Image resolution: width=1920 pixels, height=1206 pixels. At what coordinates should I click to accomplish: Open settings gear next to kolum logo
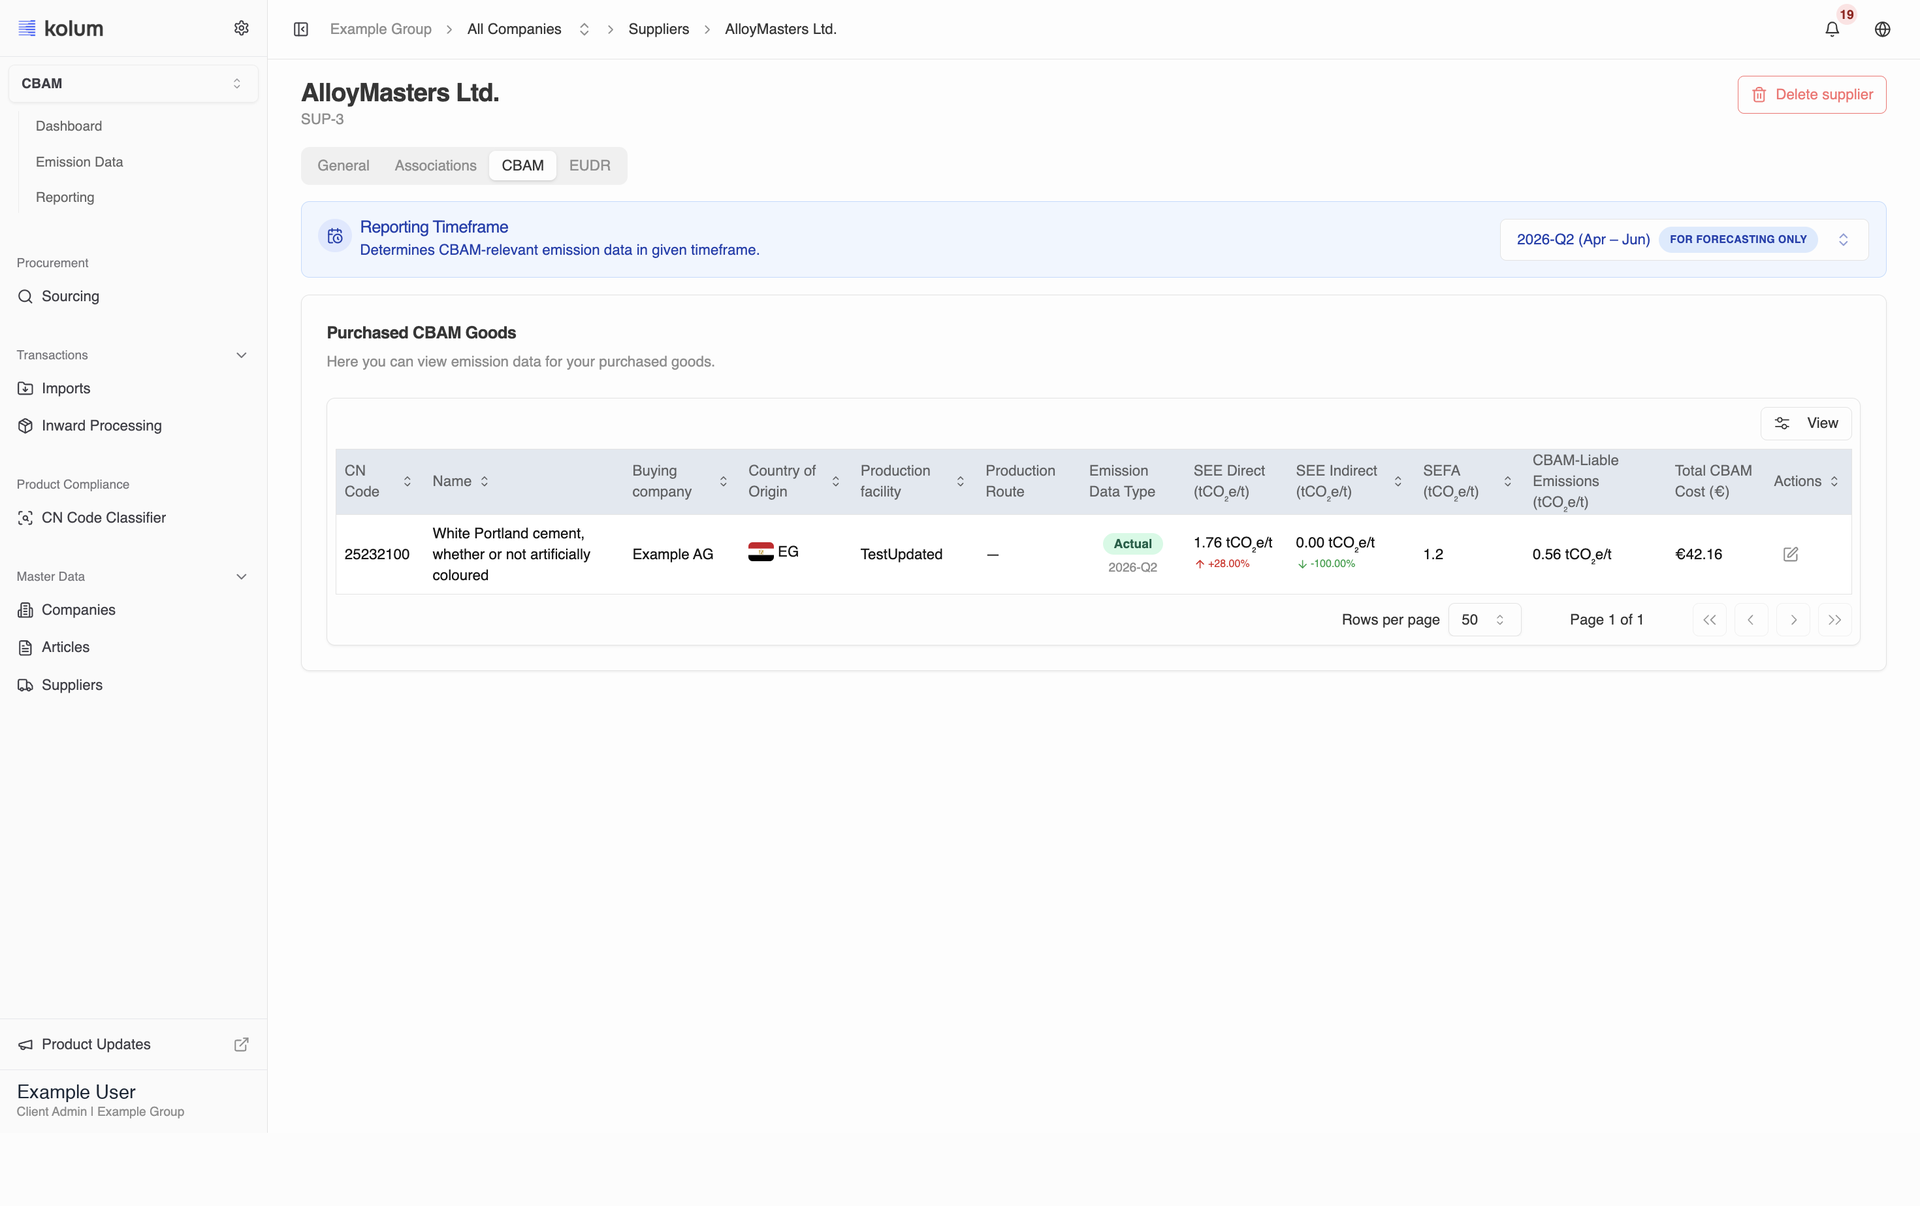coord(241,28)
